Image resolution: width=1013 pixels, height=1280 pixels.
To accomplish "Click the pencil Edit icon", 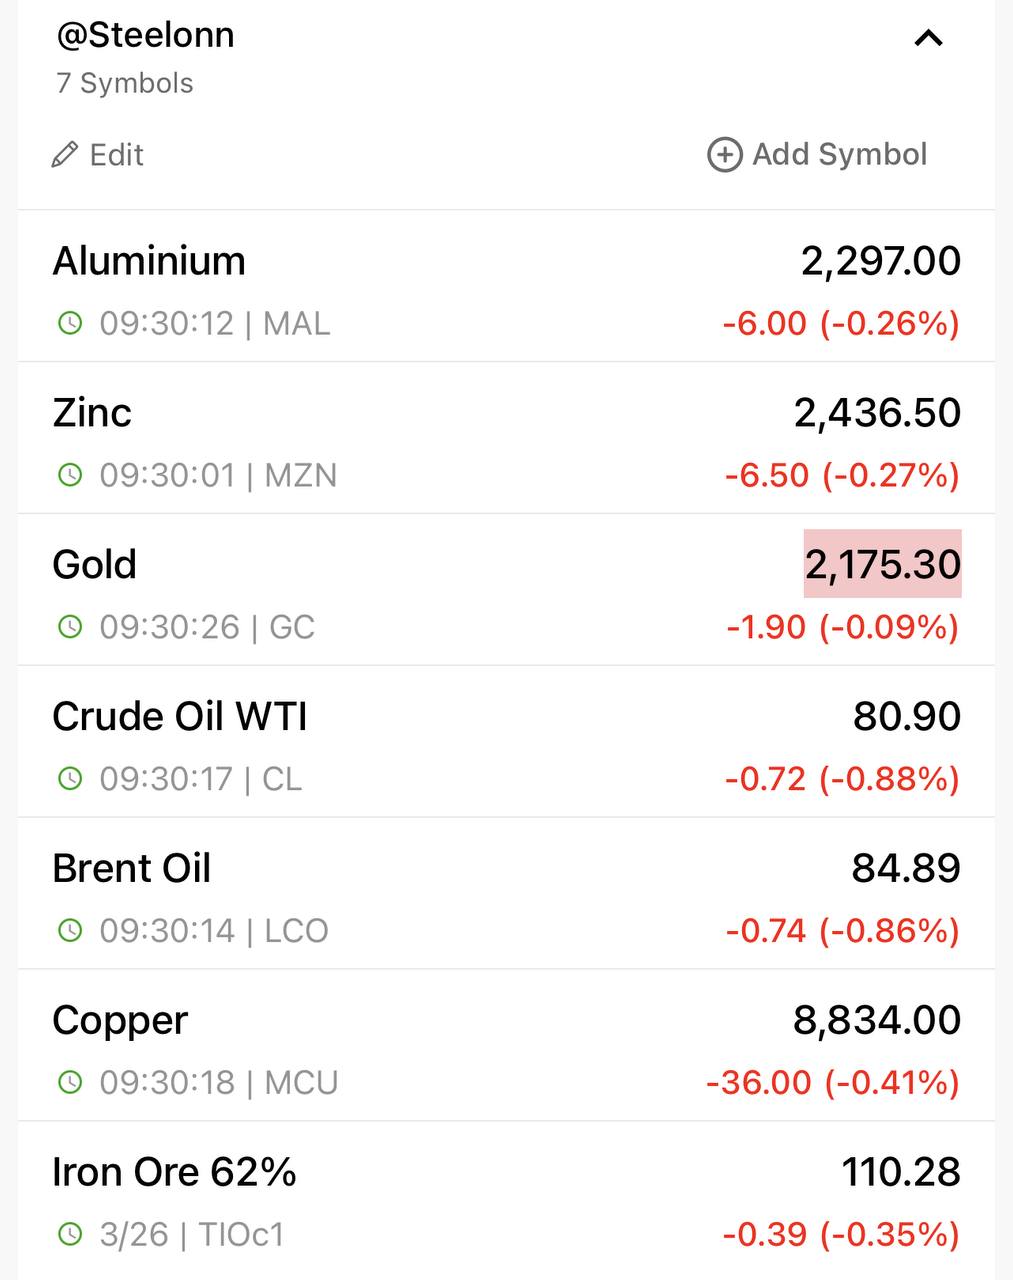I will click(x=65, y=155).
